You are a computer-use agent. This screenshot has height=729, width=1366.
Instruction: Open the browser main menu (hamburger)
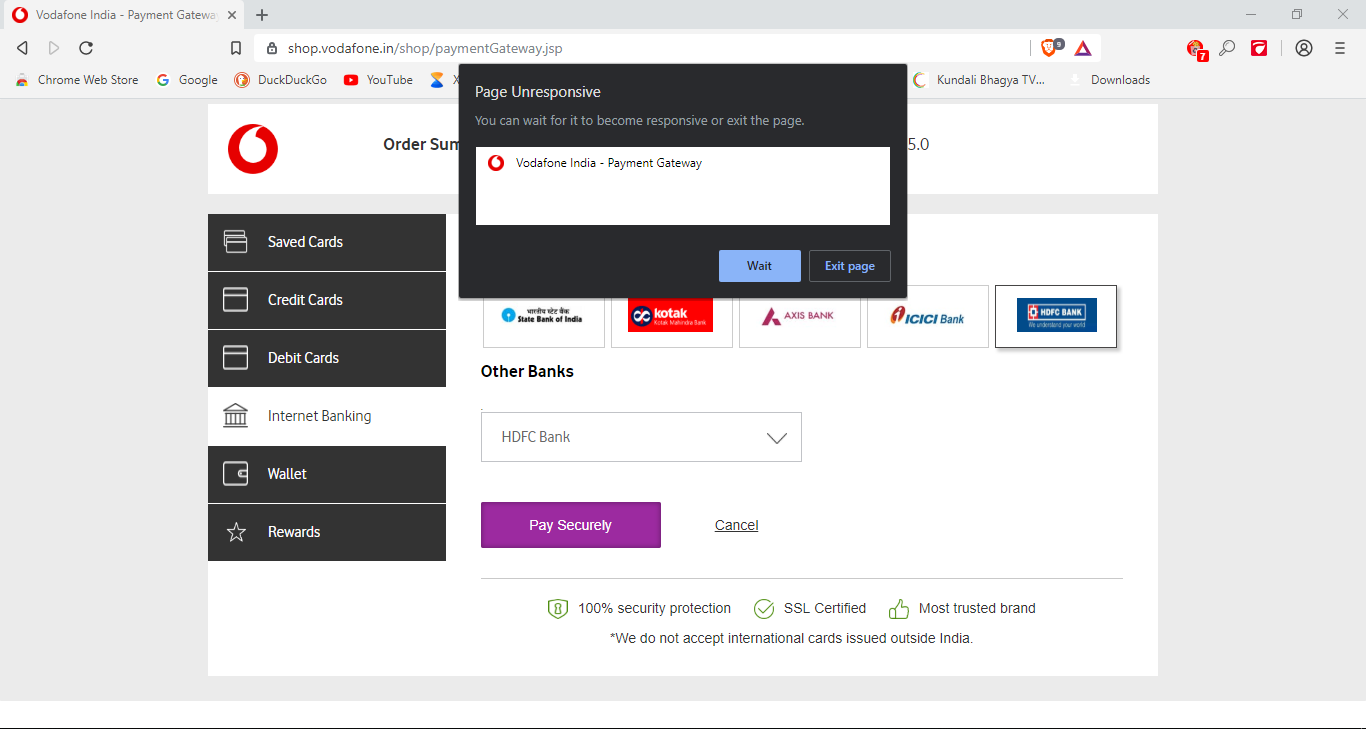click(1340, 48)
